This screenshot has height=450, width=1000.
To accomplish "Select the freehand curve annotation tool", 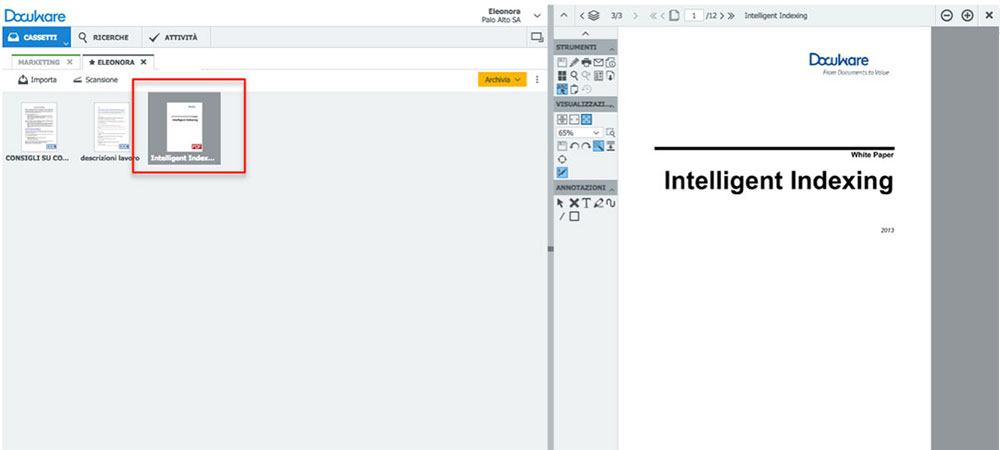I will (x=610, y=203).
